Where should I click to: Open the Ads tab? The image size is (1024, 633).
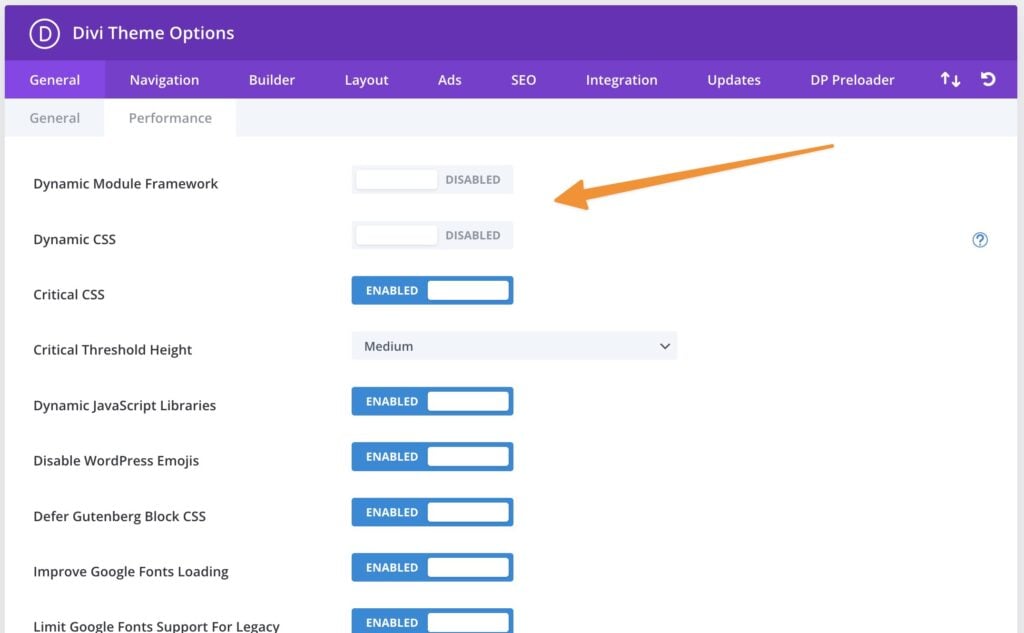449,80
